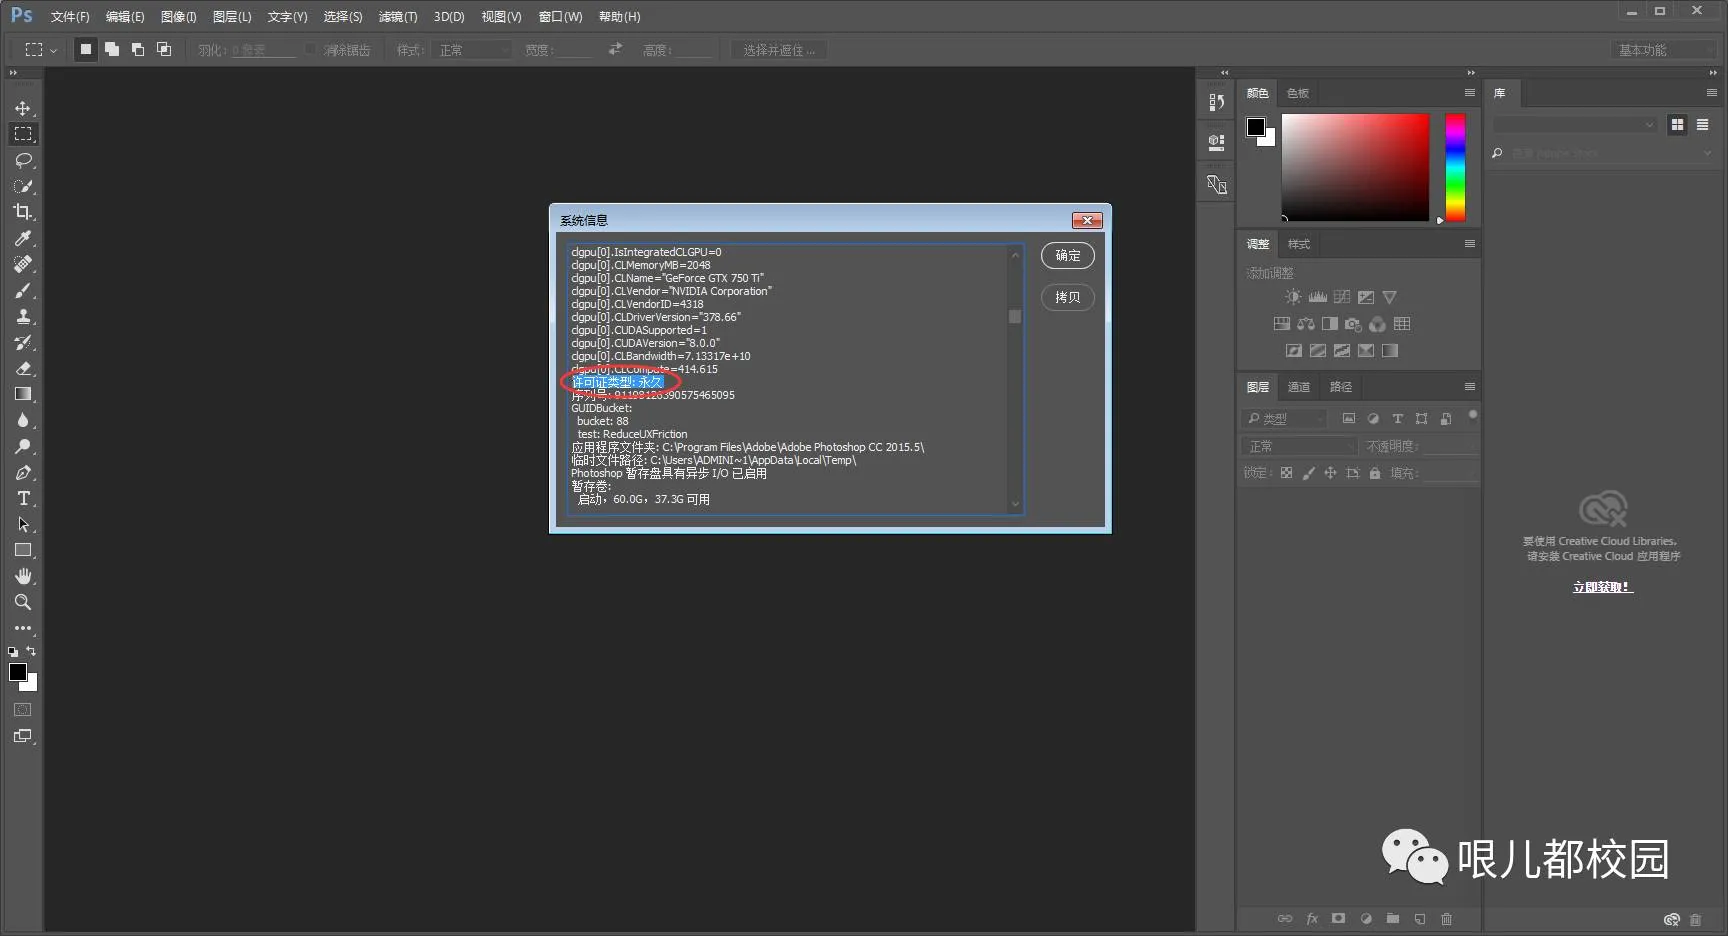
Task: Select the History Brush tool
Action: 23,342
